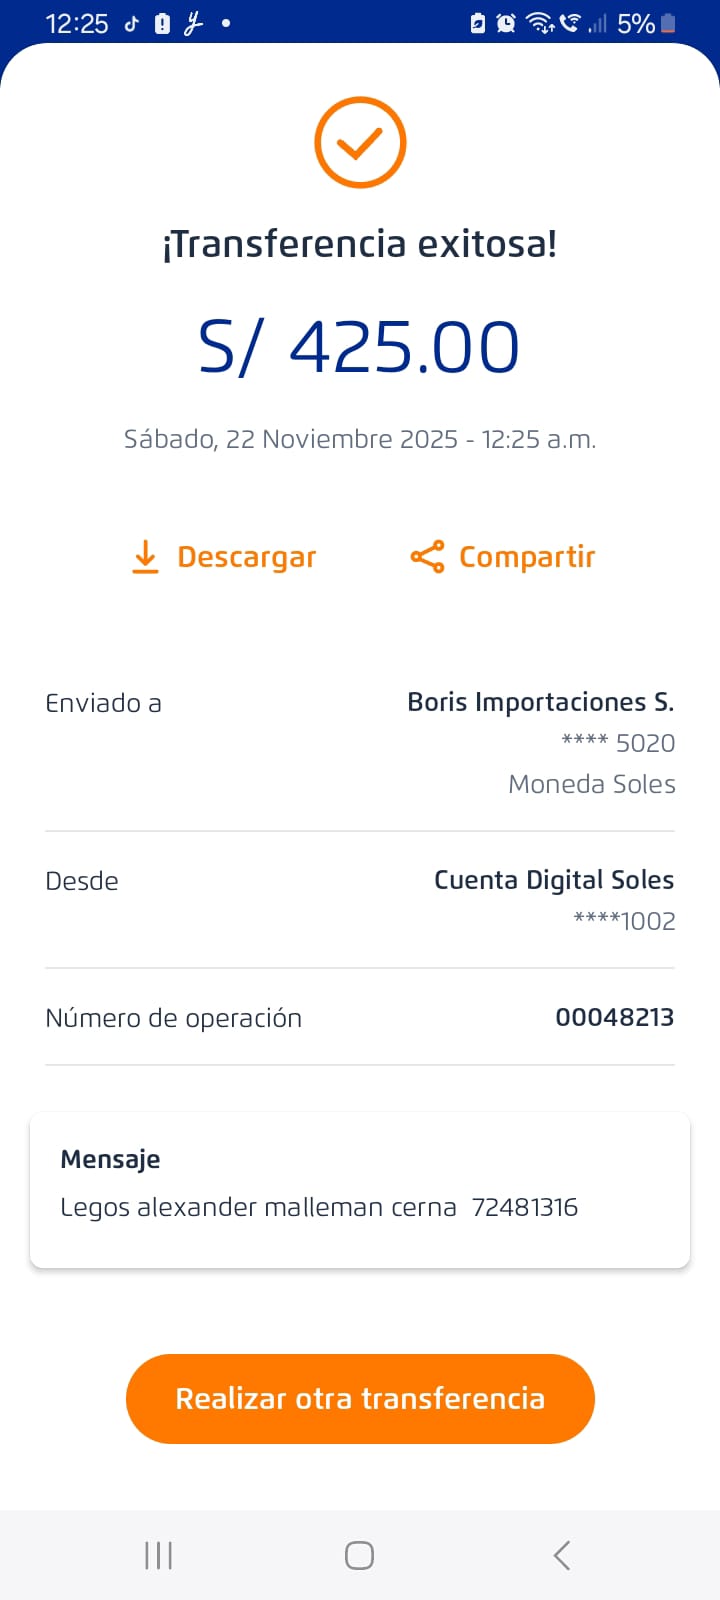Tap the Mensaje card with Legos text
This screenshot has width=720, height=1600.
(360, 1190)
